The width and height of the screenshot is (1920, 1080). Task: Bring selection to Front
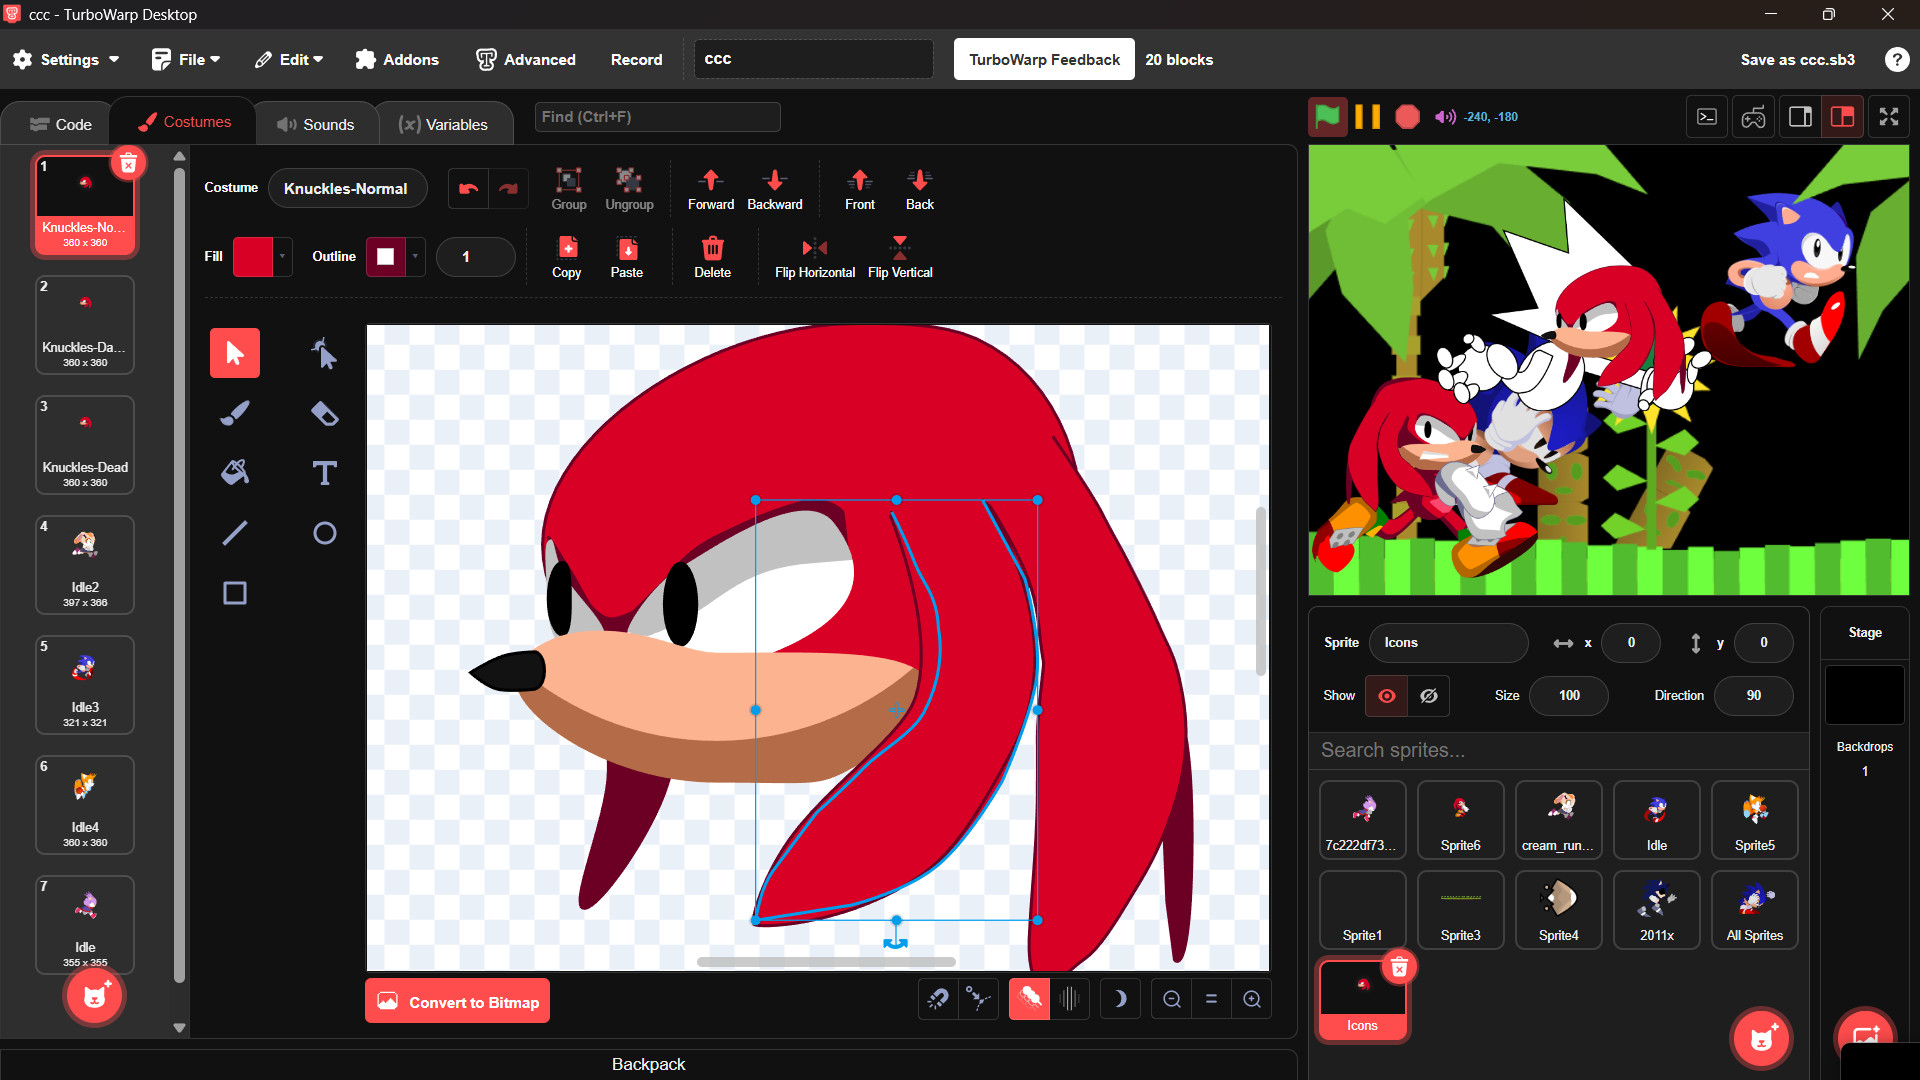860,189
